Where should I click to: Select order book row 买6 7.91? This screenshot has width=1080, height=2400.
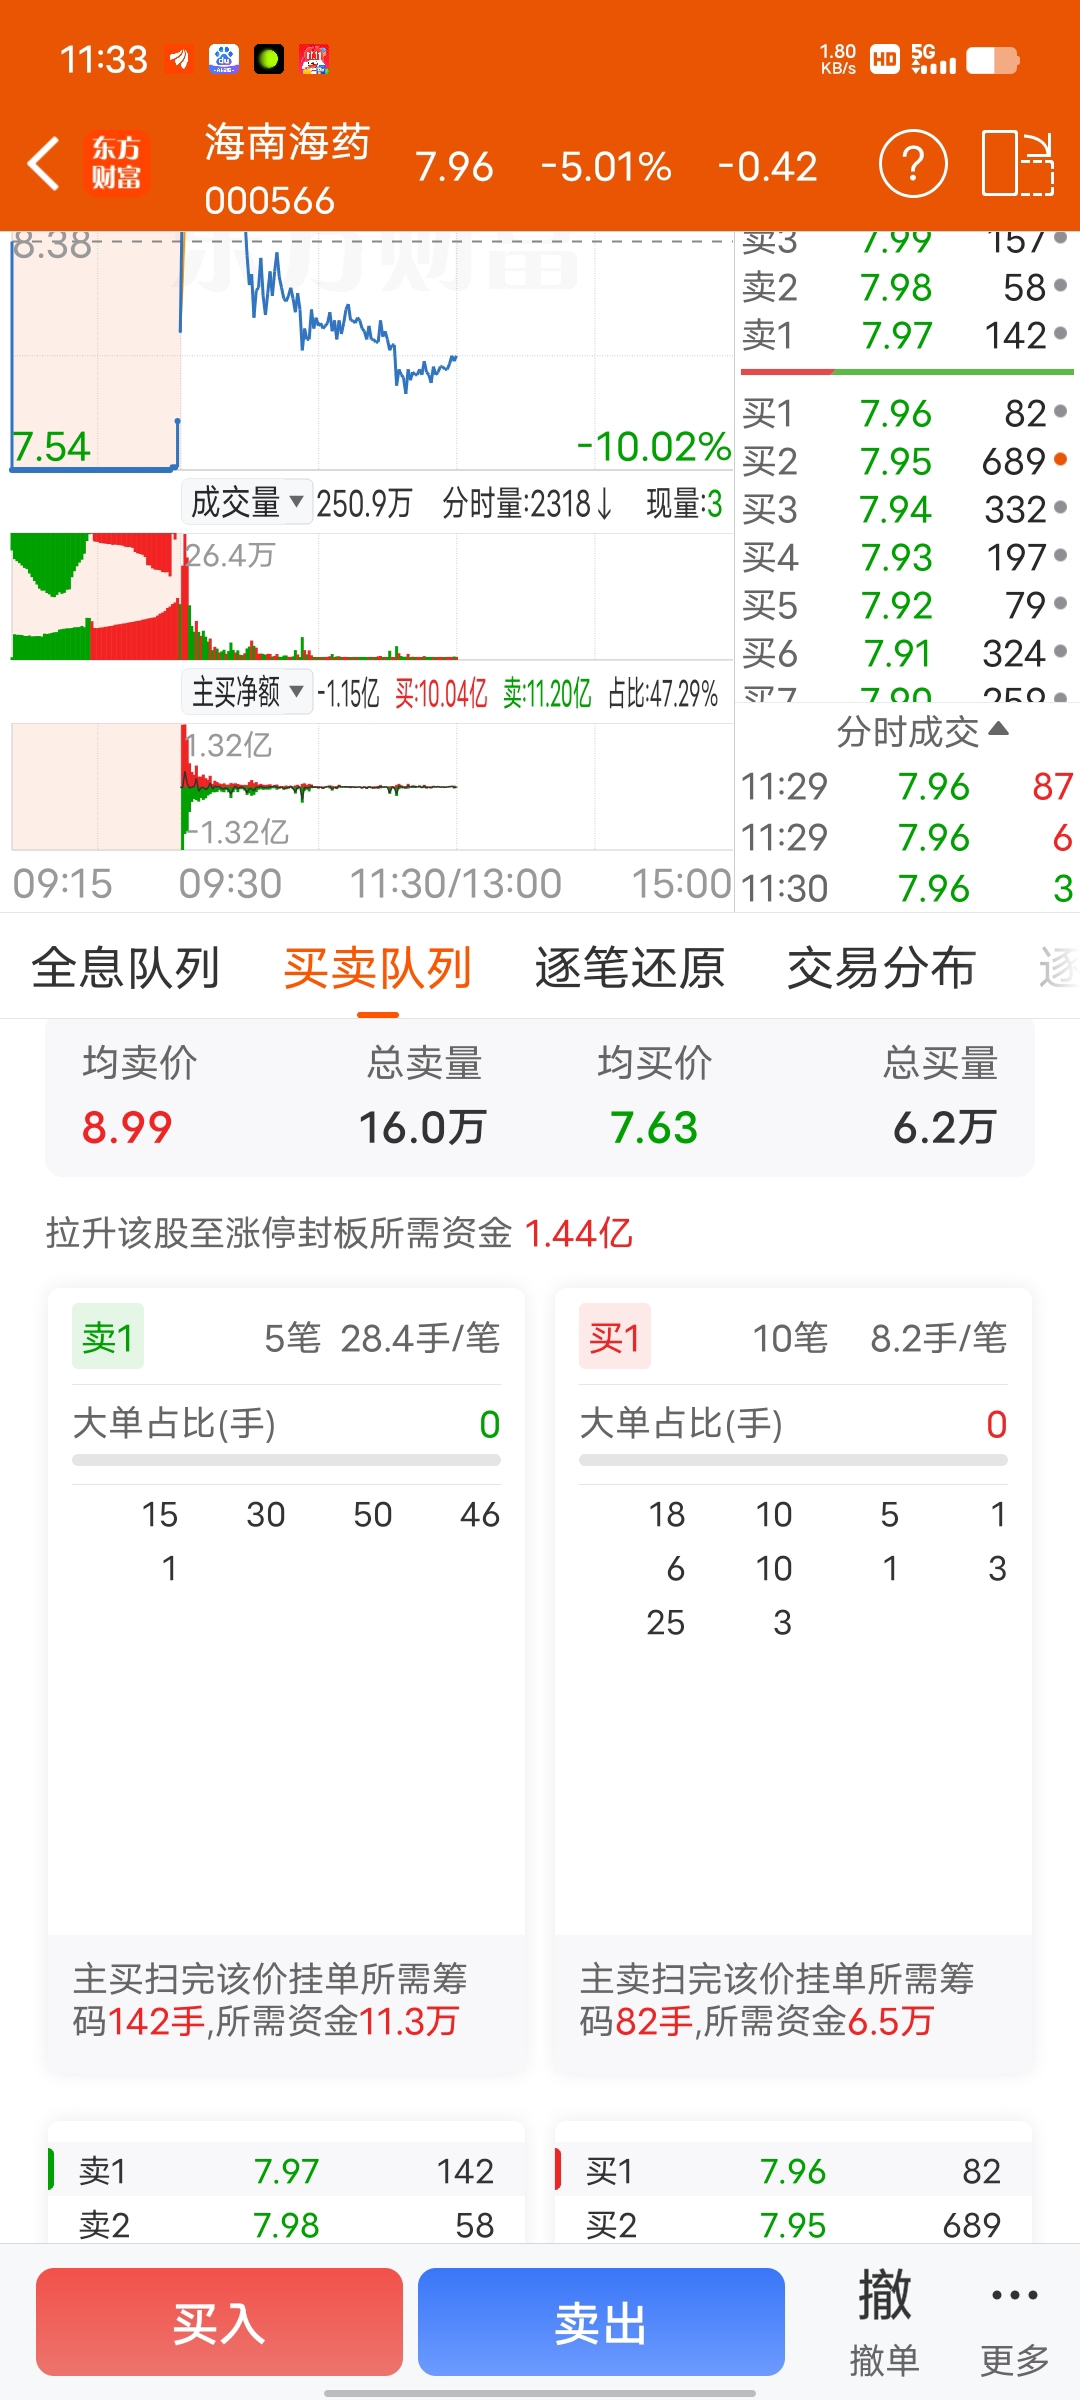[906, 653]
